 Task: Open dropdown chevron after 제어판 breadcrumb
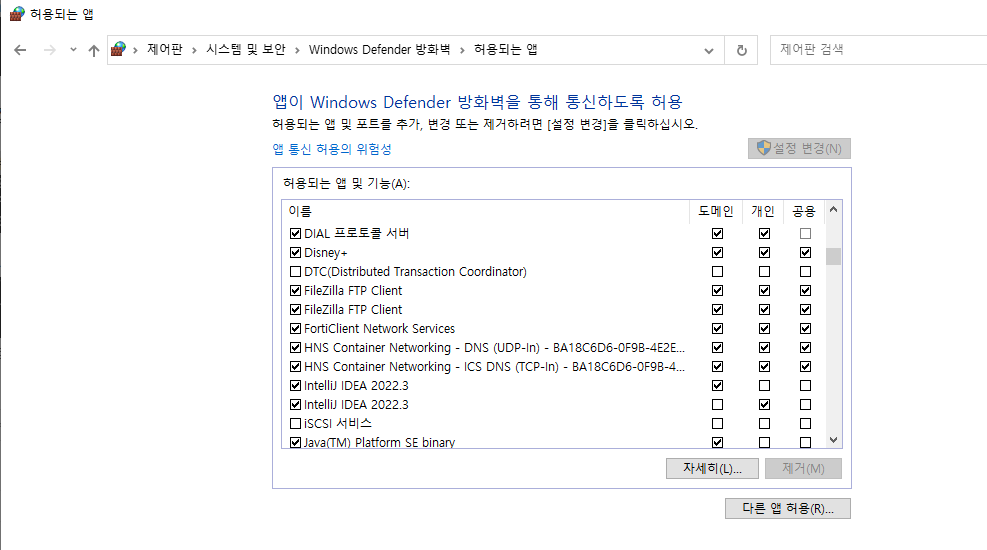click(194, 50)
